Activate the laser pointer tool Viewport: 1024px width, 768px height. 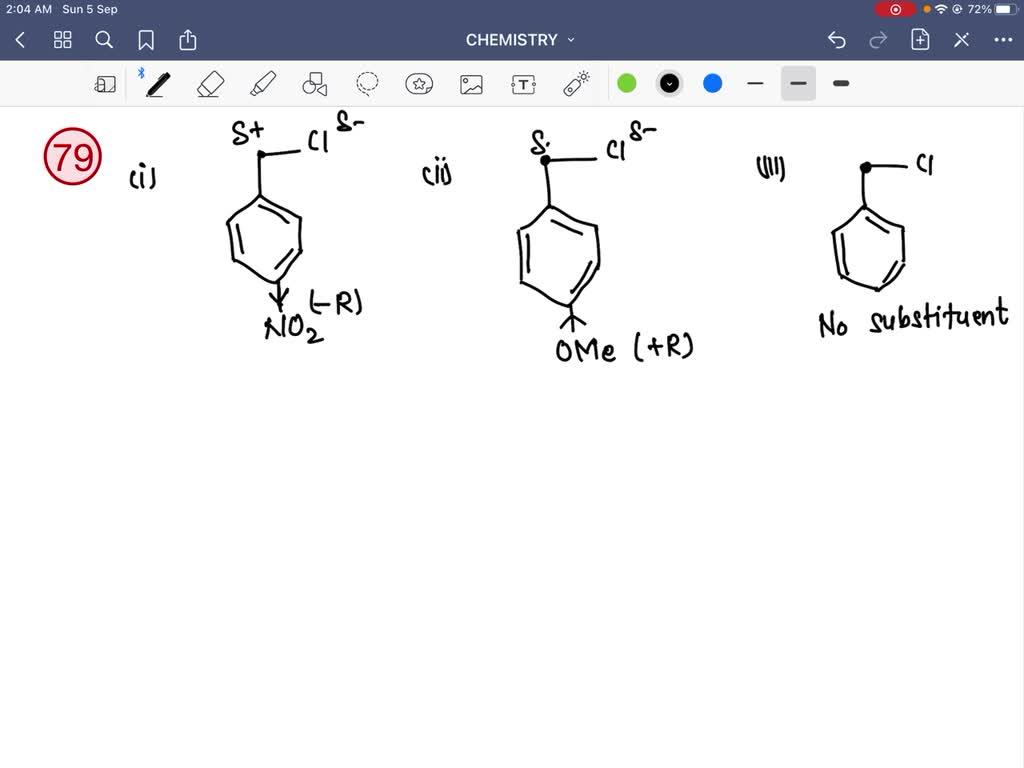click(x=577, y=83)
